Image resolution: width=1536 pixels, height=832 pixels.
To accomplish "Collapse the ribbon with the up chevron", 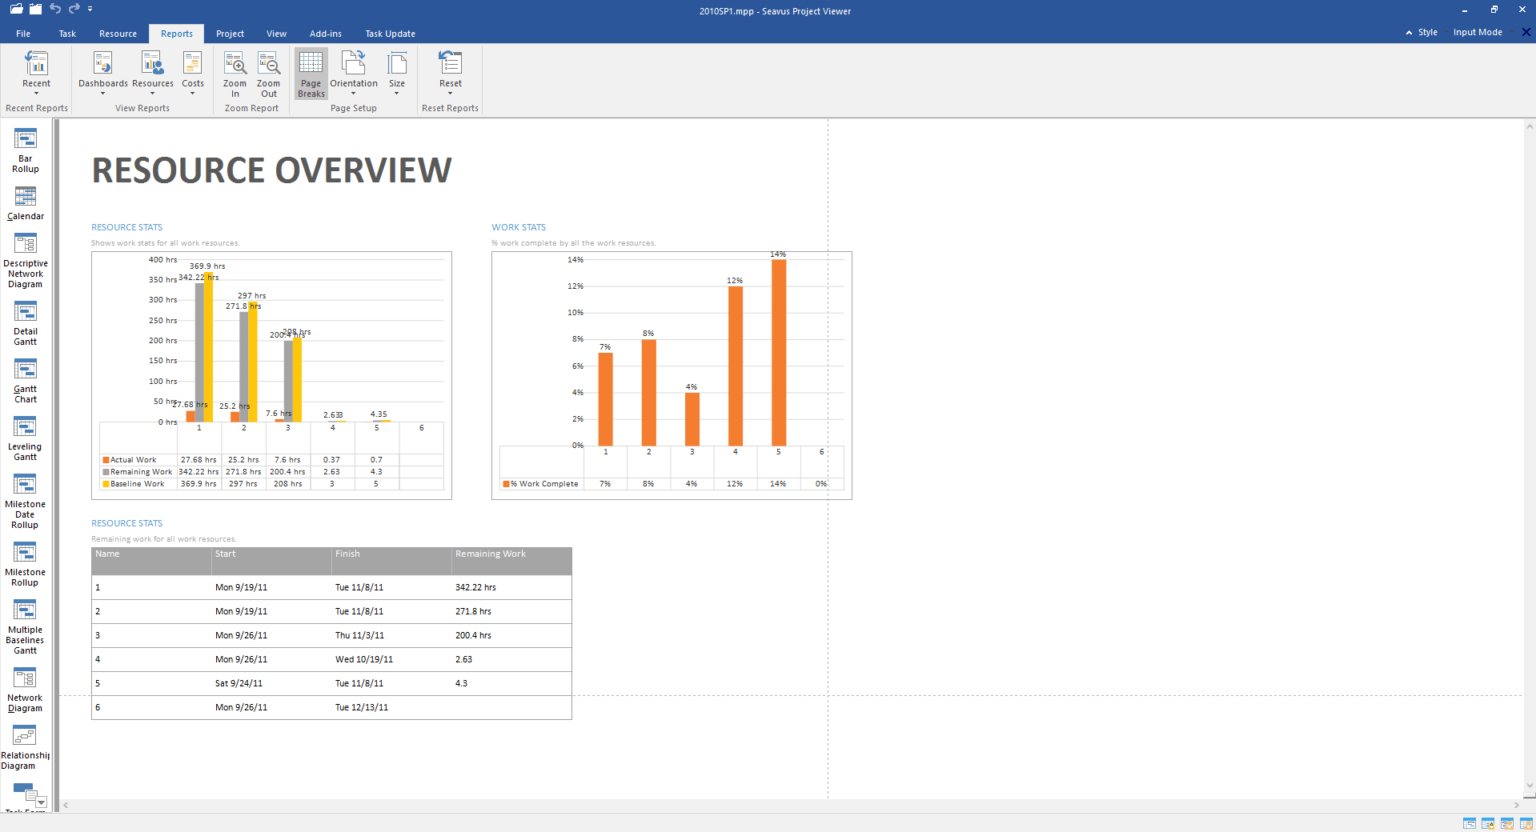I will click(1409, 33).
